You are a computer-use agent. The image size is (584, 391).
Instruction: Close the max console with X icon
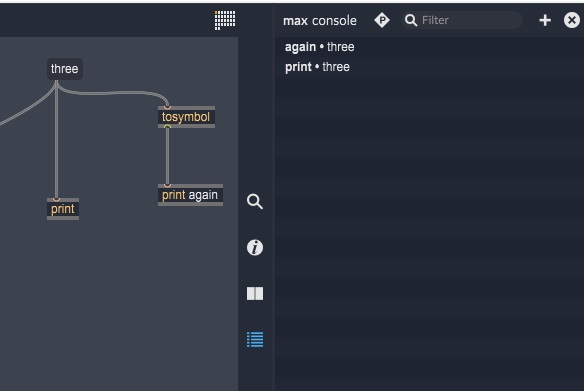(x=572, y=20)
